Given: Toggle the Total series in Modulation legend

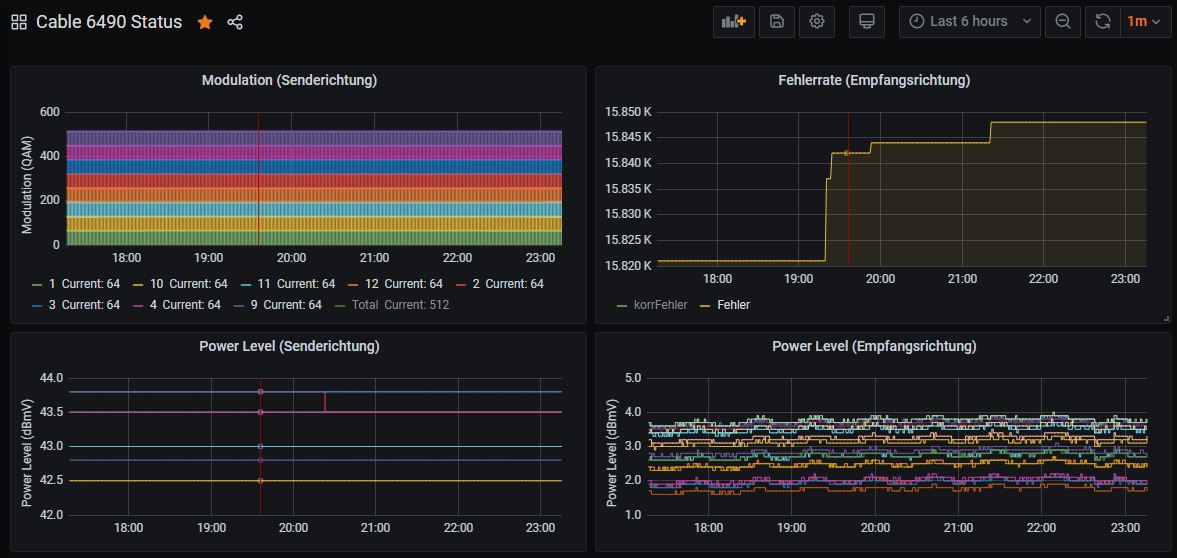Looking at the screenshot, I should [x=365, y=305].
